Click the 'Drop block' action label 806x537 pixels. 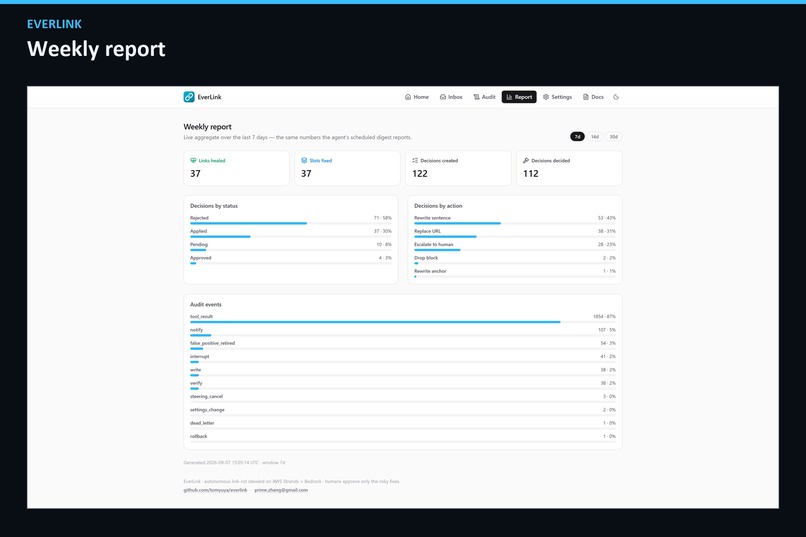tap(426, 258)
